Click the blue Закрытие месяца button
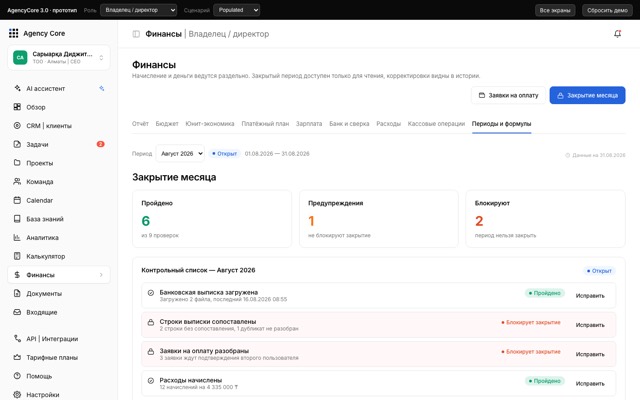The width and height of the screenshot is (640, 400). (587, 95)
